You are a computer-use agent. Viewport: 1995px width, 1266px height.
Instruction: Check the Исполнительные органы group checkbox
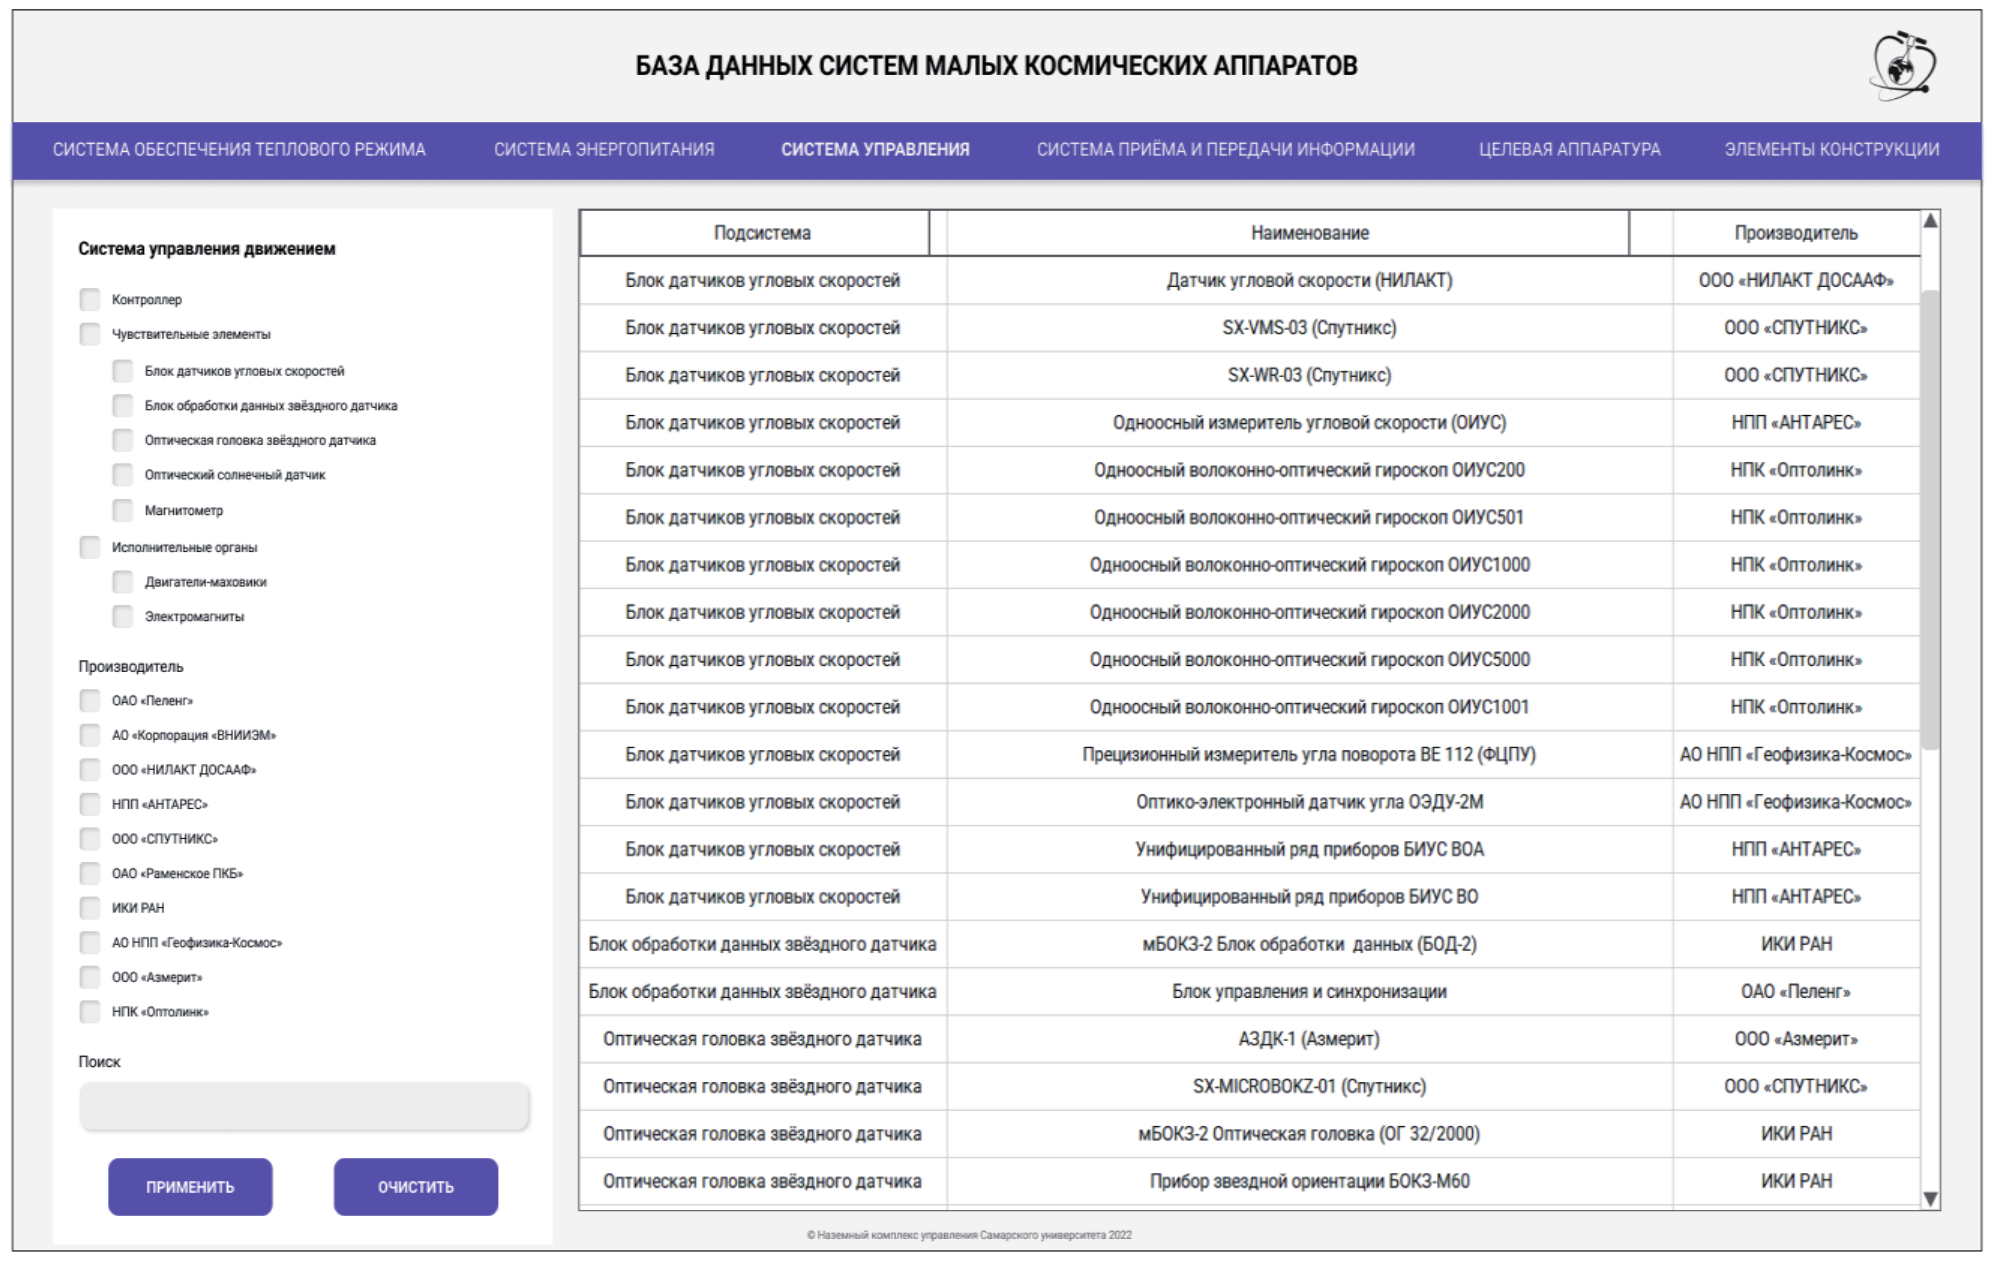click(90, 547)
